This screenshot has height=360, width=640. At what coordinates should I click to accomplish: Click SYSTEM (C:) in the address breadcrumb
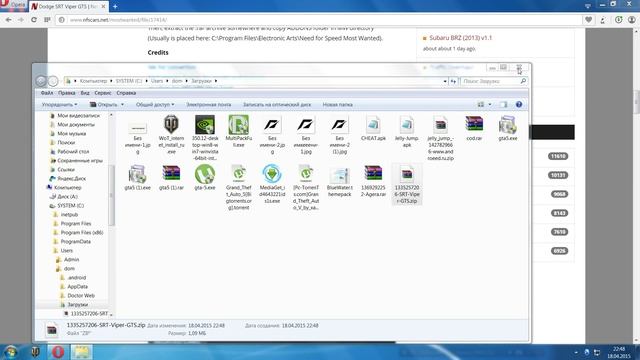pyautogui.click(x=129, y=81)
